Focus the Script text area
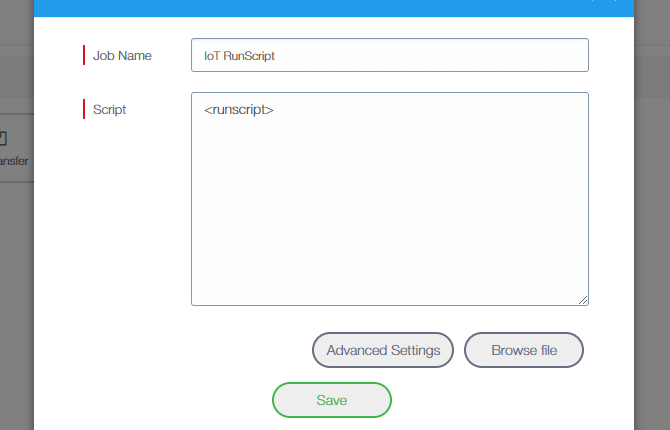The width and height of the screenshot is (670, 430). (390, 199)
